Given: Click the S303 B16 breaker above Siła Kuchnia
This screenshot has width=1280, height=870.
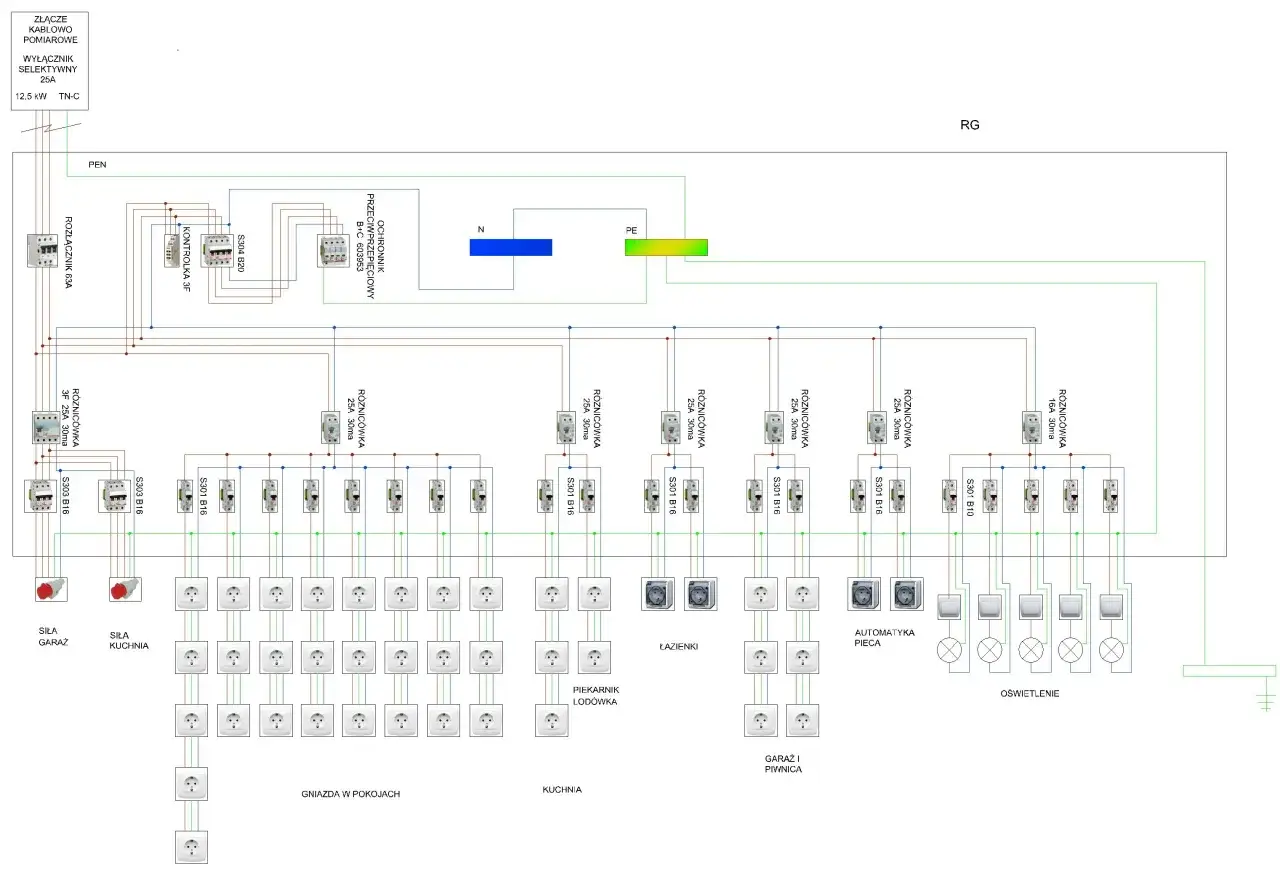Looking at the screenshot, I should [x=116, y=497].
